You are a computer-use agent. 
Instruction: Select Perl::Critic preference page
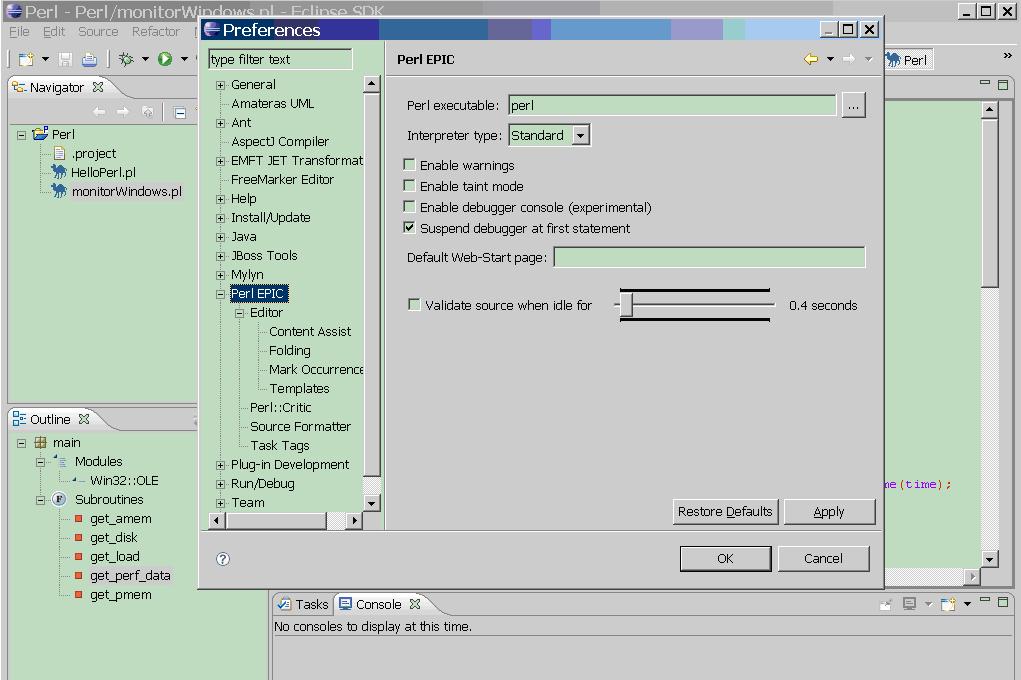281,408
